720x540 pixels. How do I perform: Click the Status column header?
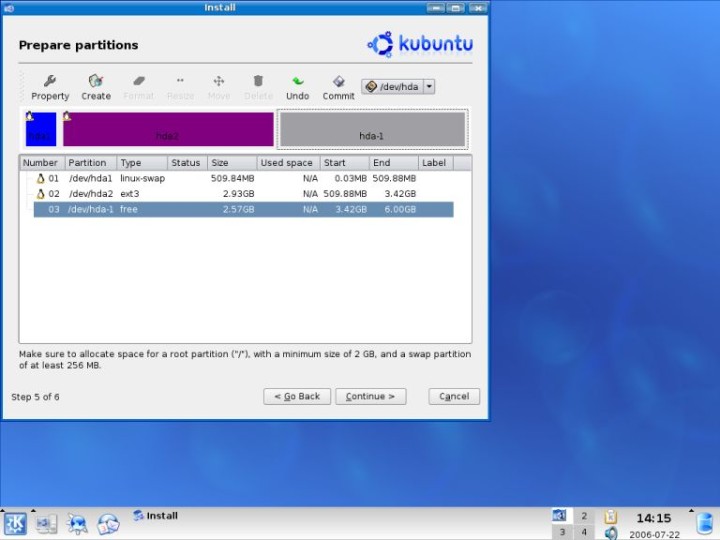187,163
